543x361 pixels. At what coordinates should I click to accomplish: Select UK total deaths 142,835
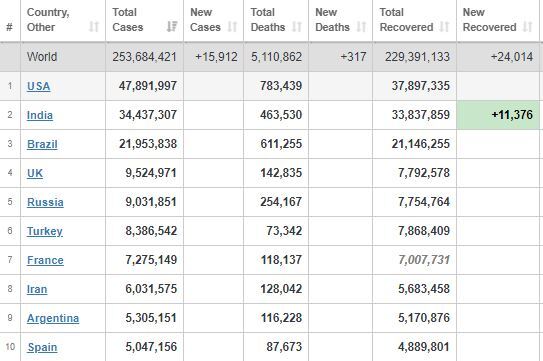(281, 173)
